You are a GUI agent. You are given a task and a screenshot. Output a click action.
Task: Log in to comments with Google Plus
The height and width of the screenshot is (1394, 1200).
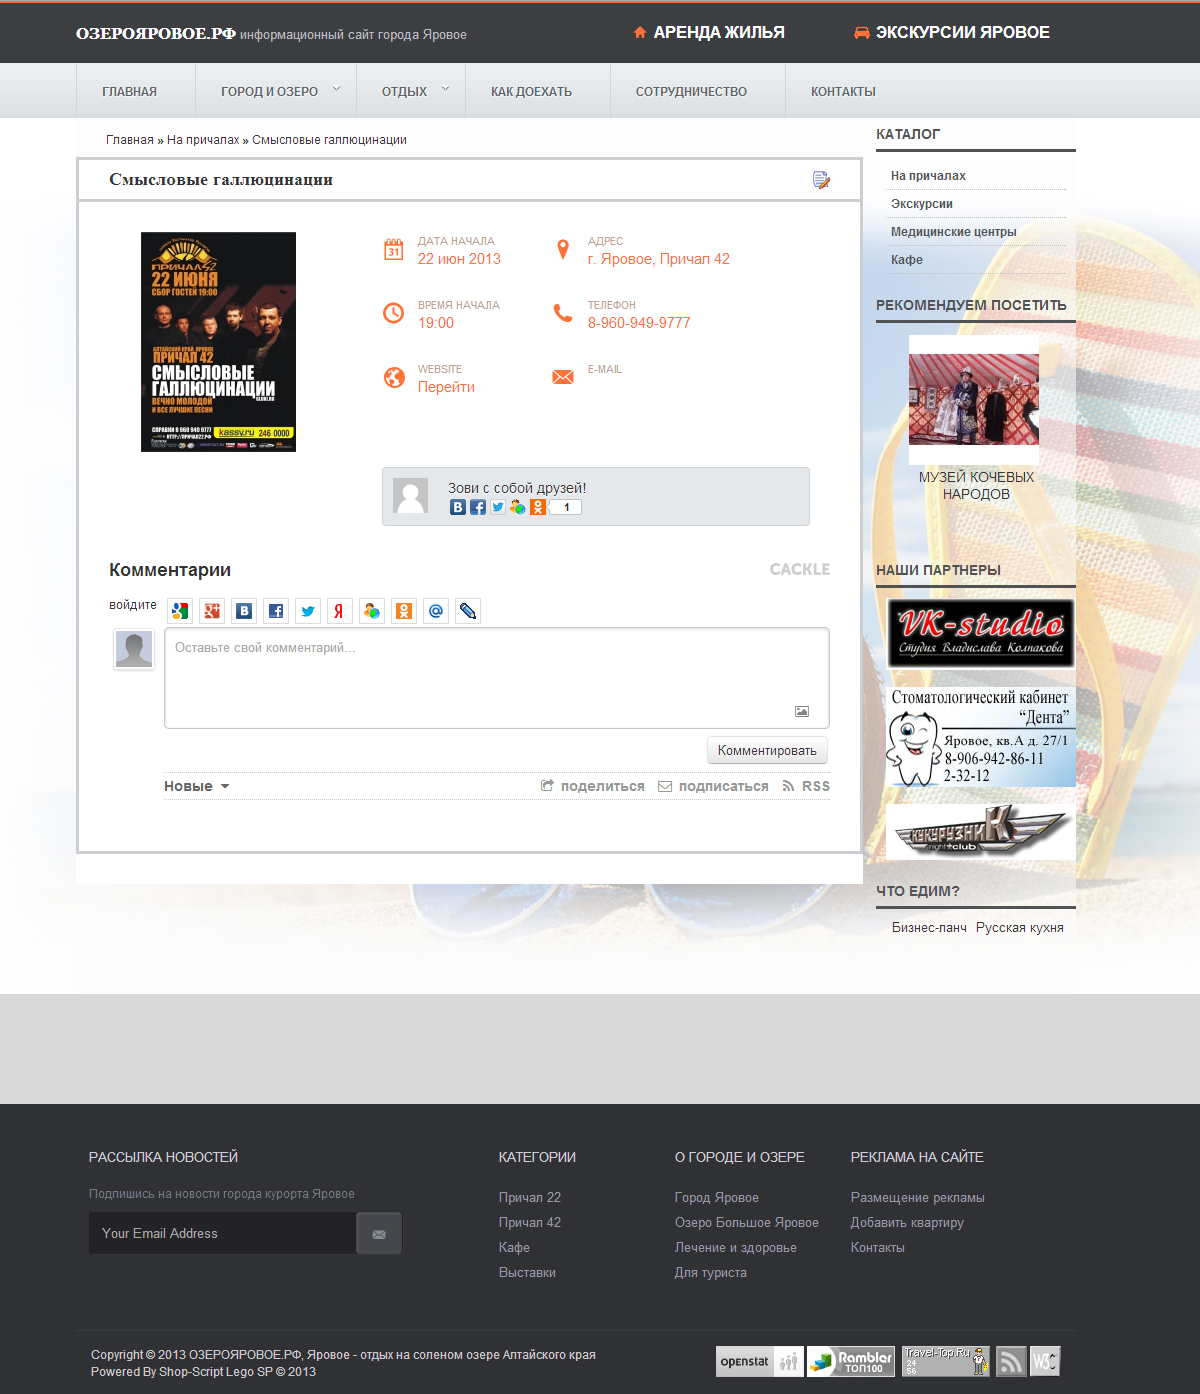[212, 611]
